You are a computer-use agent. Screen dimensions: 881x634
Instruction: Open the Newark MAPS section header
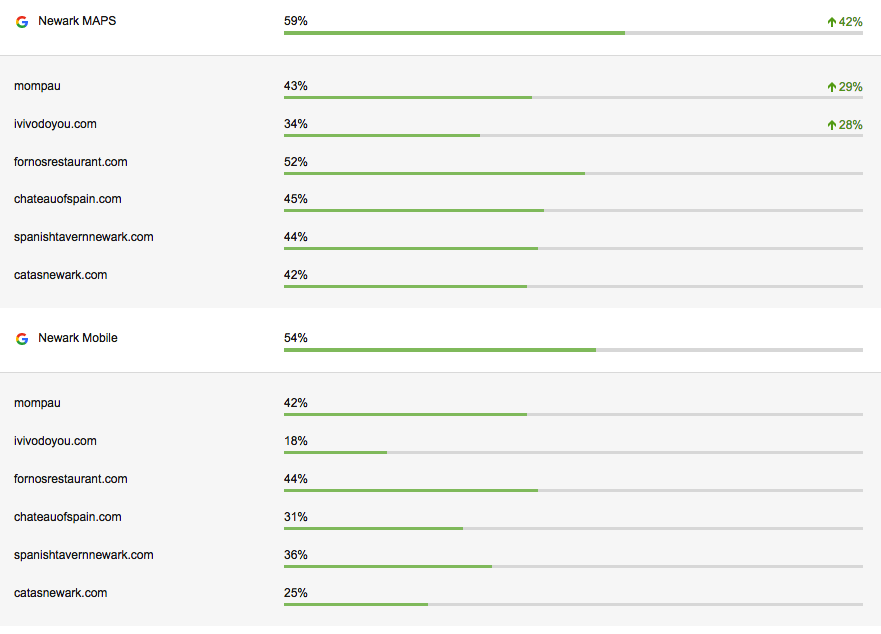tap(77, 20)
